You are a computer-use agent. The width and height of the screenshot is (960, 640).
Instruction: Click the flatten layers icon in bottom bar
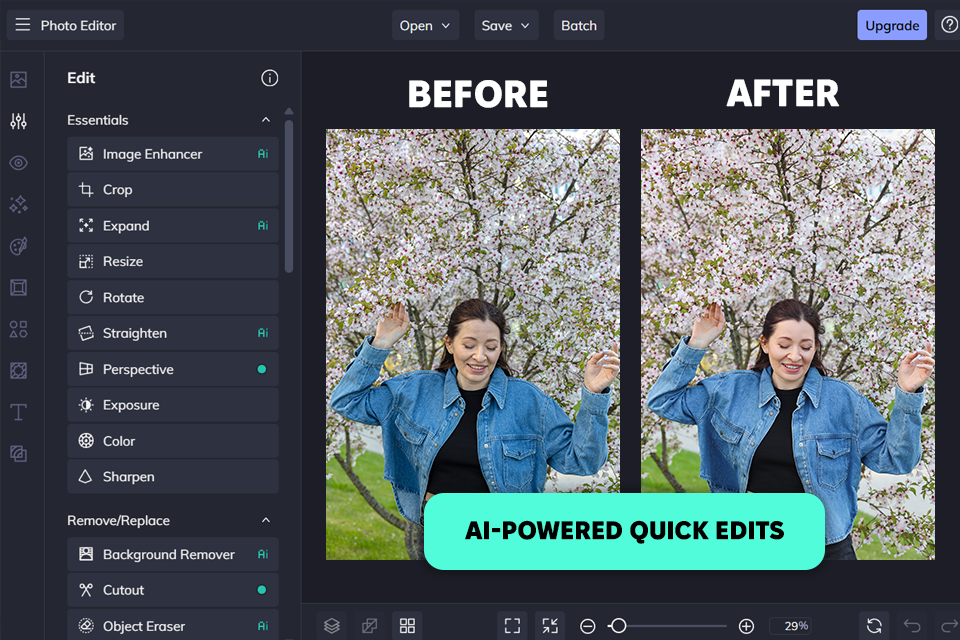[x=369, y=625]
